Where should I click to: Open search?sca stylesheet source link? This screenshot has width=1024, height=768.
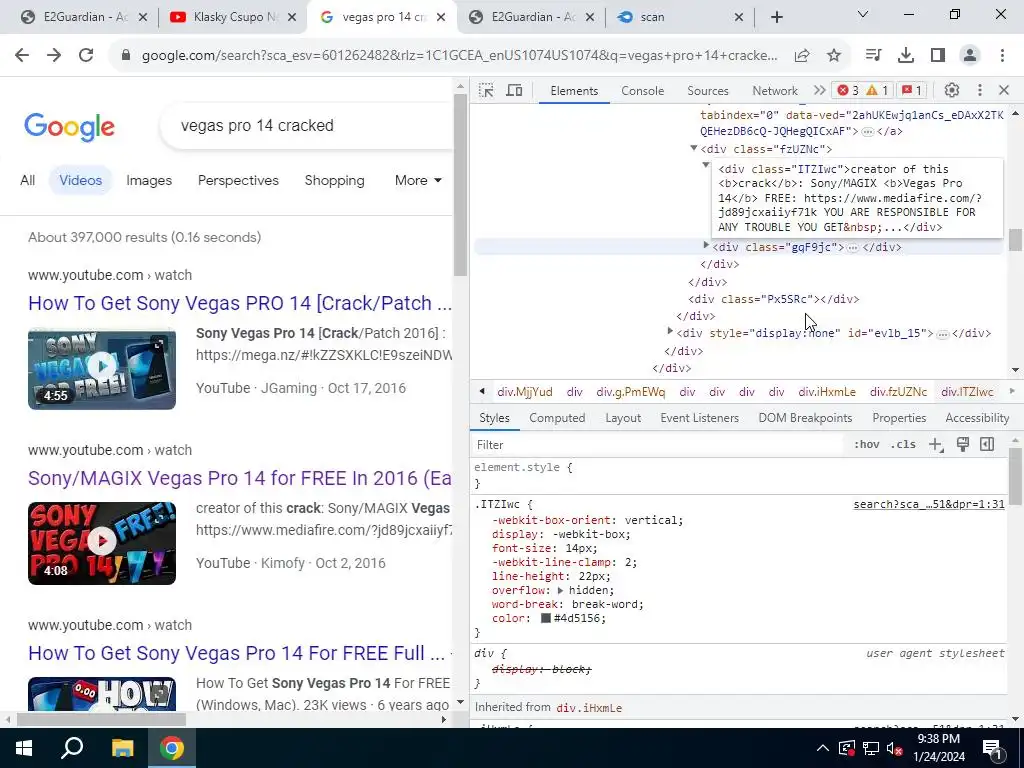929,504
